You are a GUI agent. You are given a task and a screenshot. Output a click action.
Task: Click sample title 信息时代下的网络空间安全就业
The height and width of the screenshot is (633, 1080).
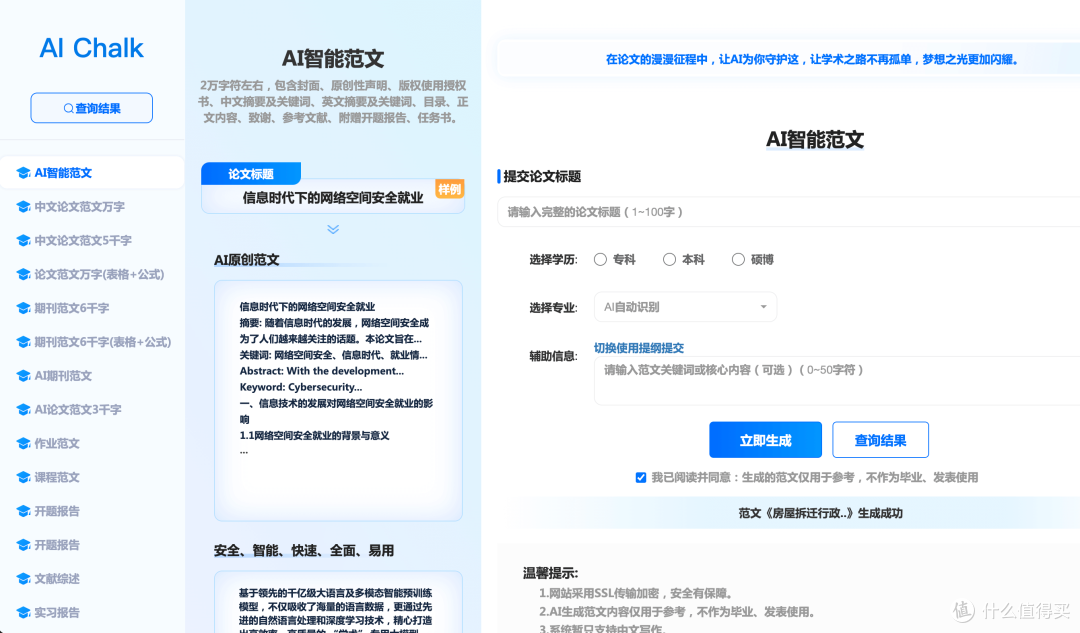[333, 198]
